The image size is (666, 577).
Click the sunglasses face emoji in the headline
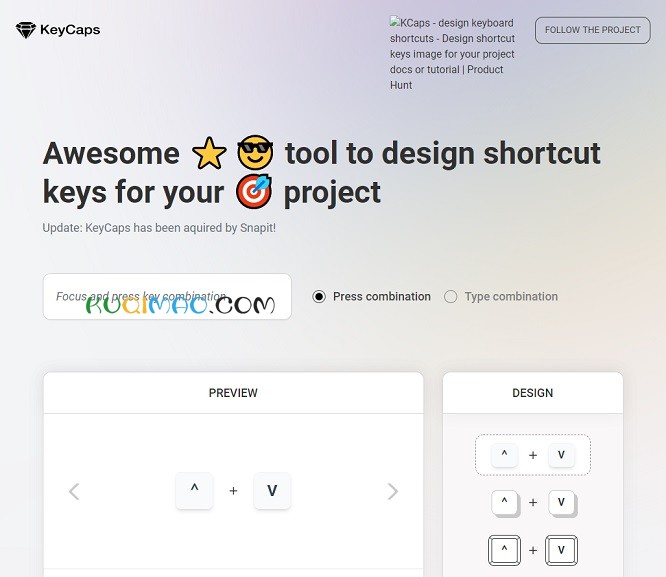(x=255, y=153)
